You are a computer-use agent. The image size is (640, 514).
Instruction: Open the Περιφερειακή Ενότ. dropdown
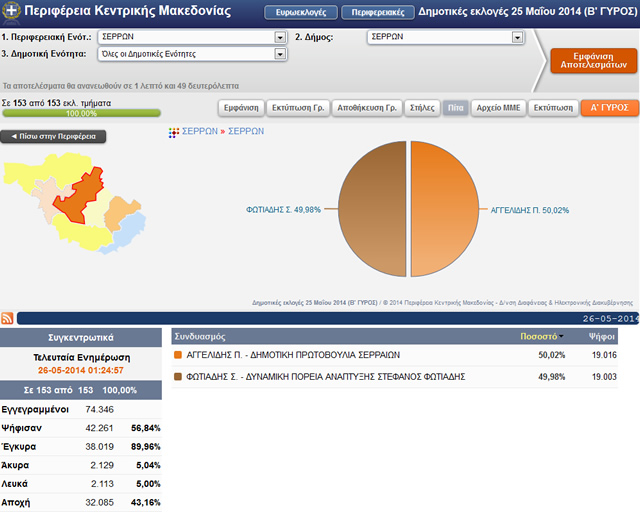coord(280,37)
